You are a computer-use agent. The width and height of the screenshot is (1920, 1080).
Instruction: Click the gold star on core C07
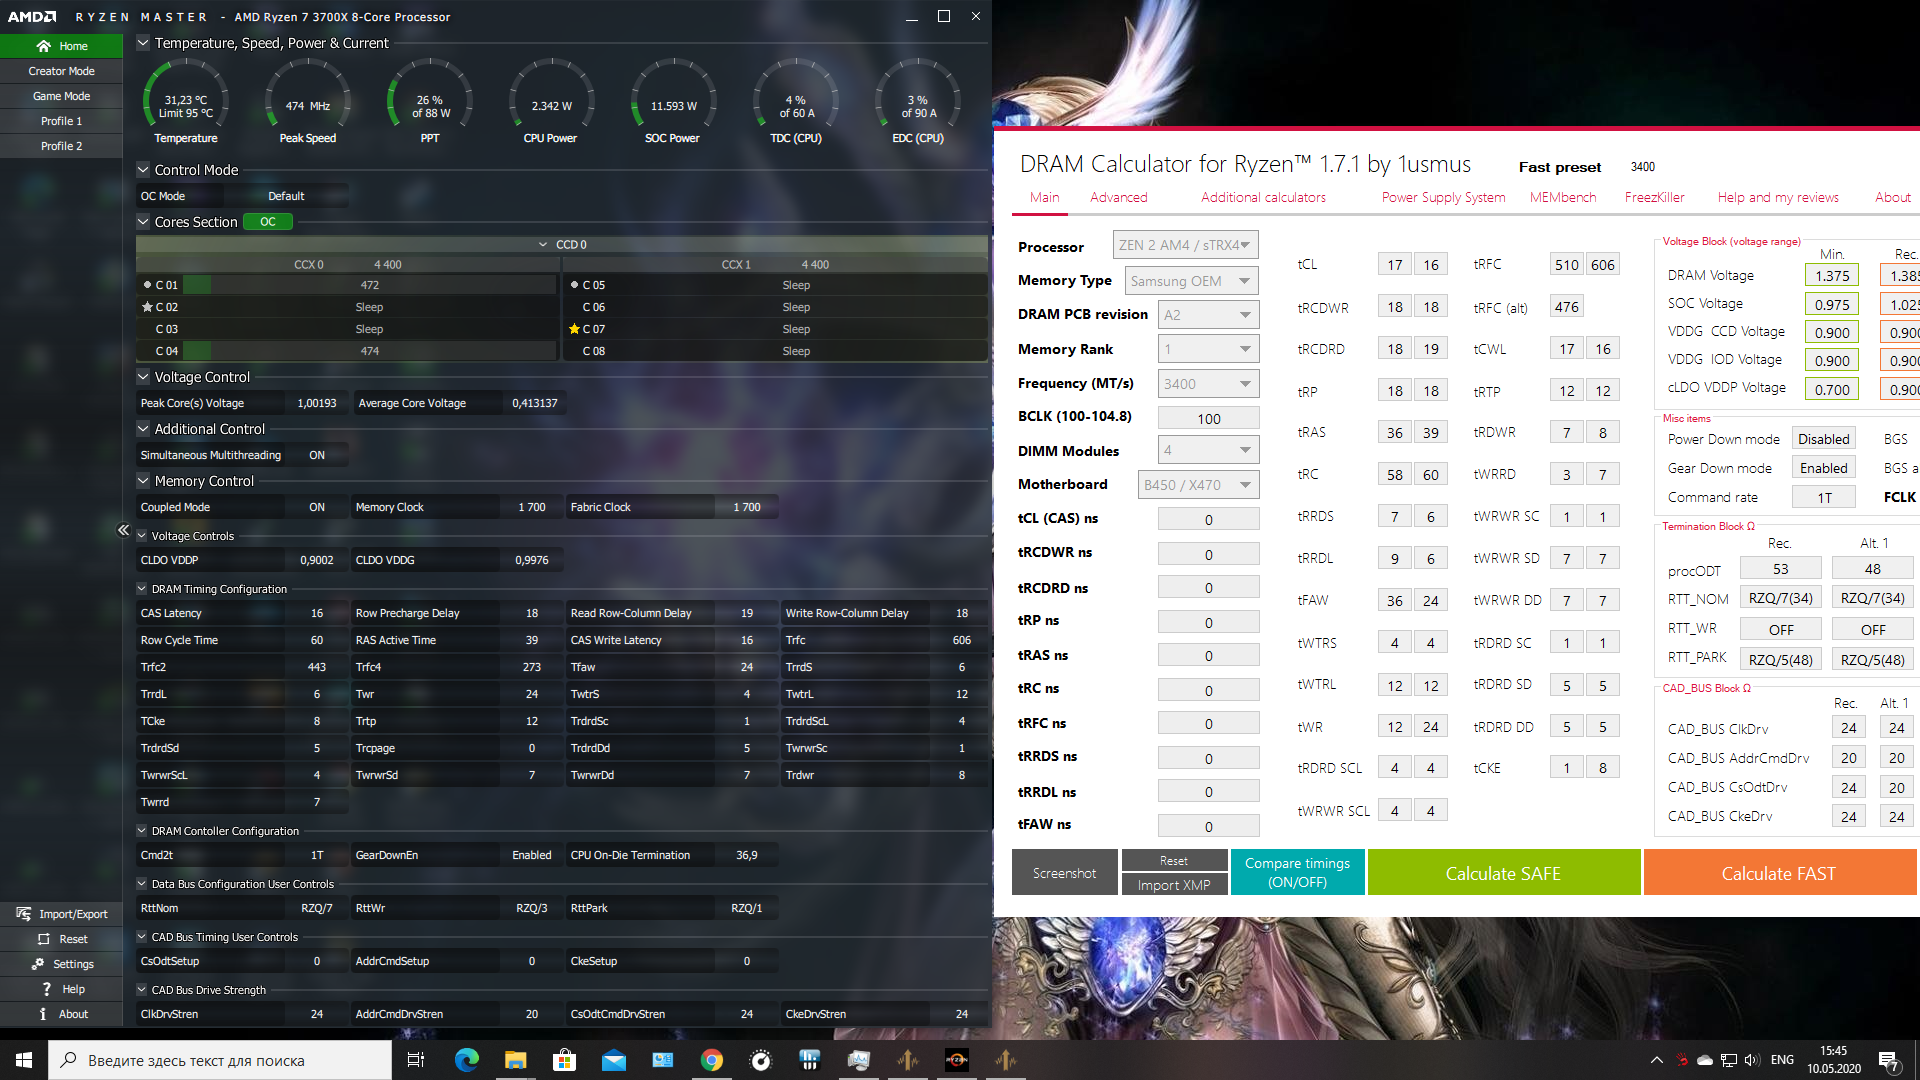click(574, 329)
